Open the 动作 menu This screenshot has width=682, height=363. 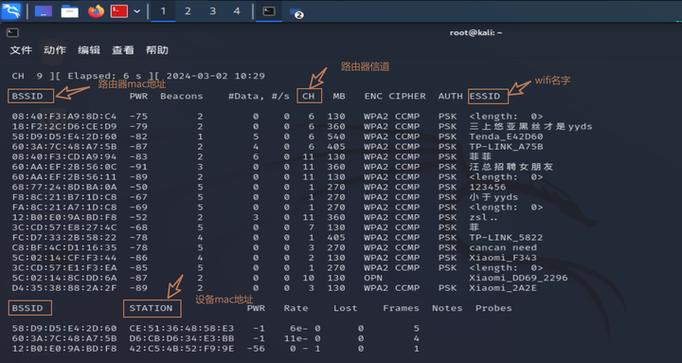click(55, 50)
